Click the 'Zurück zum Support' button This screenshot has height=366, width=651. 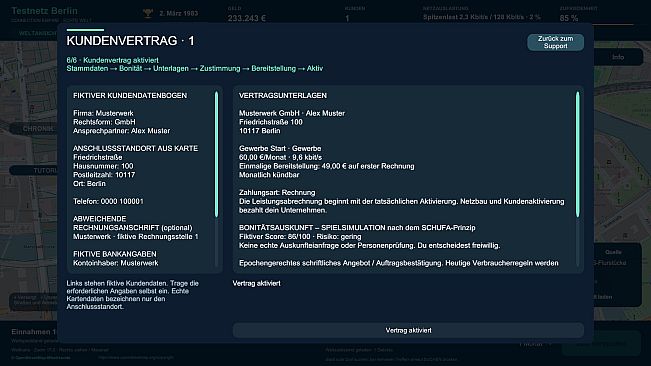[555, 42]
